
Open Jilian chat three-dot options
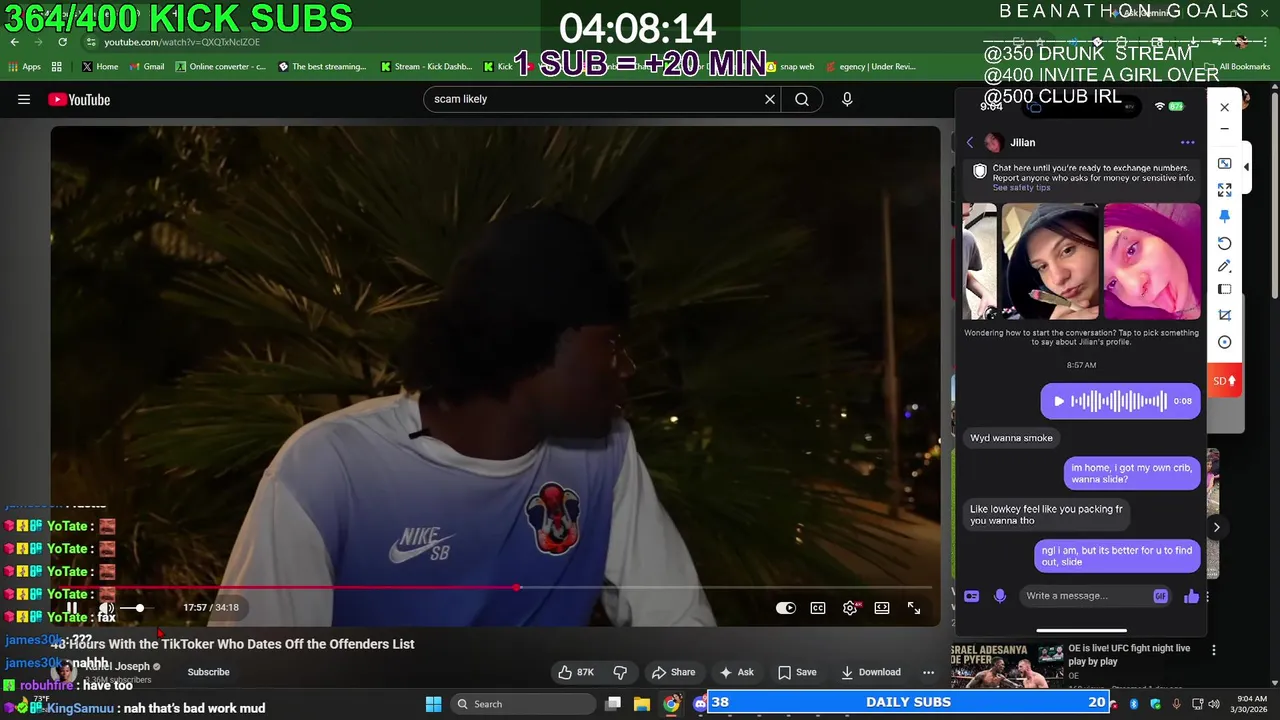tap(1187, 142)
